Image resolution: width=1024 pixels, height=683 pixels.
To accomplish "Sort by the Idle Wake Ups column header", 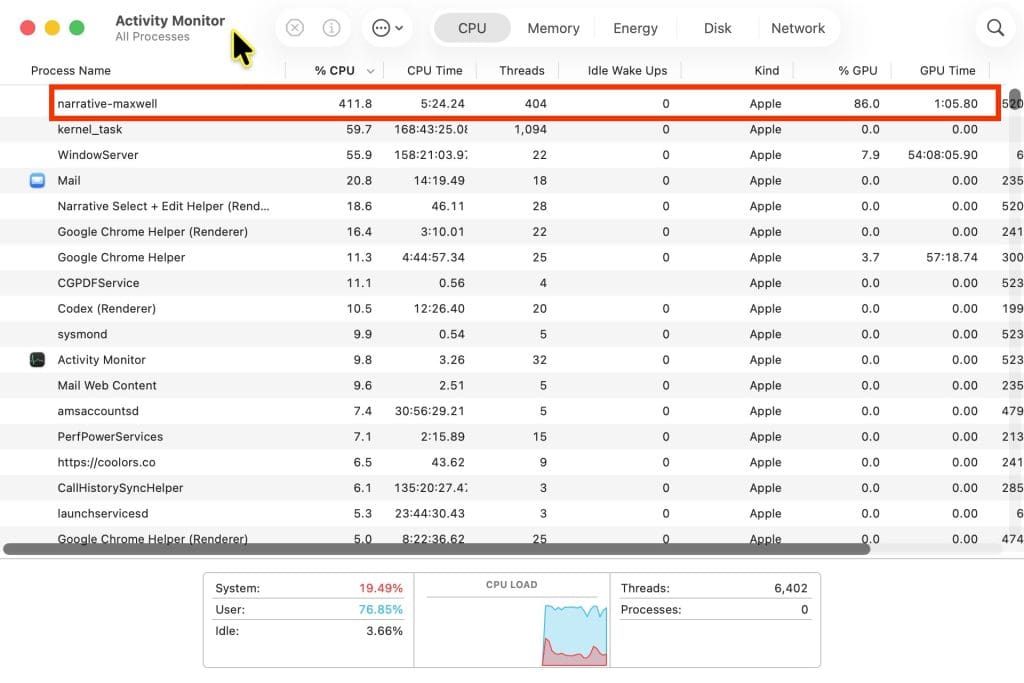I will point(627,71).
